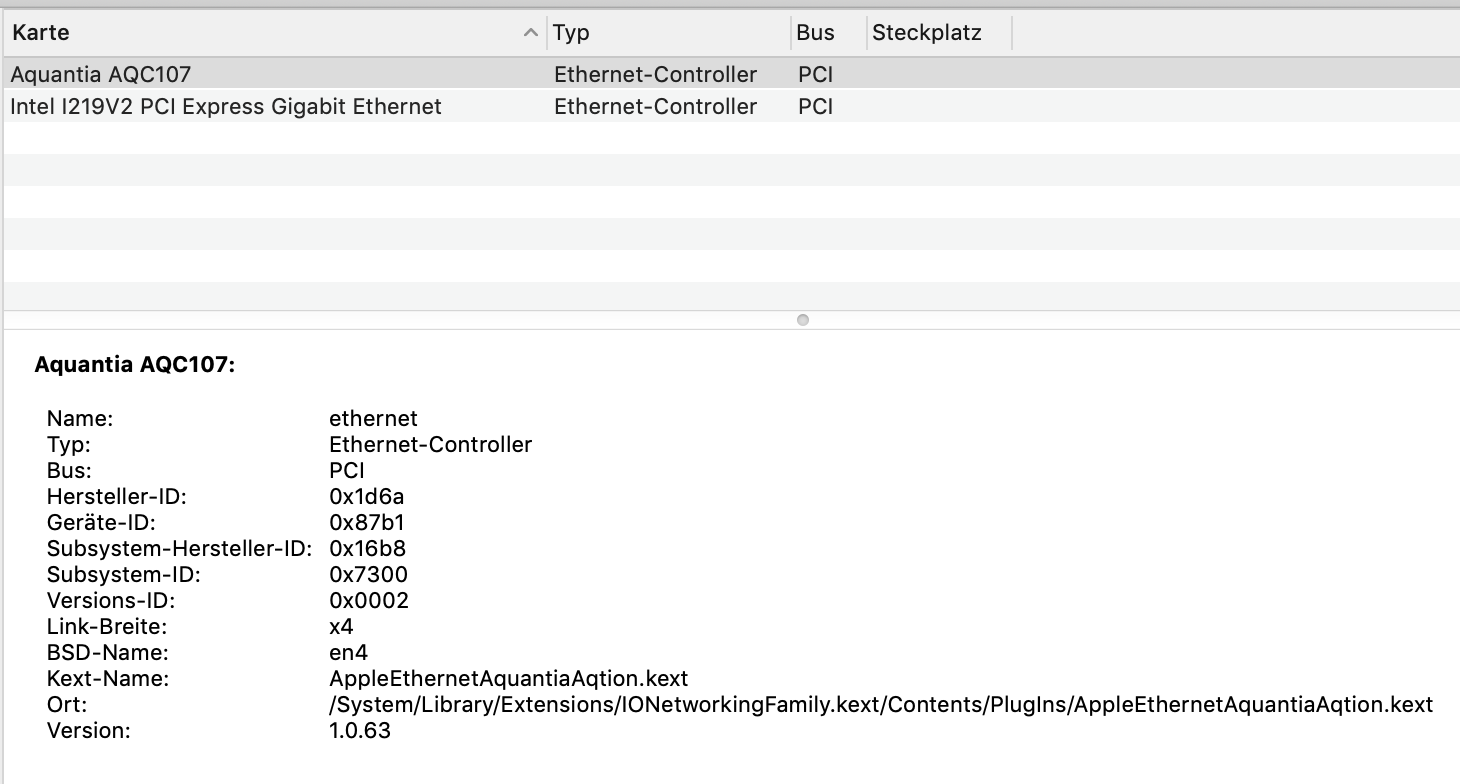Click the Kext-Name value AppleEthernetAquantiaAqtion.kext
1460x784 pixels.
[508, 679]
